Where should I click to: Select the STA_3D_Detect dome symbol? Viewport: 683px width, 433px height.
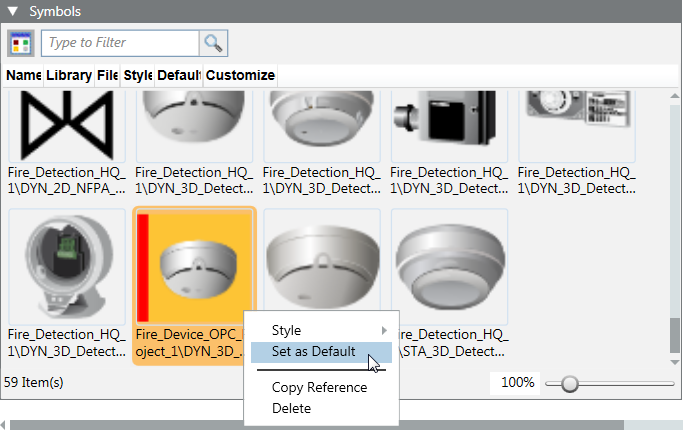click(x=449, y=266)
